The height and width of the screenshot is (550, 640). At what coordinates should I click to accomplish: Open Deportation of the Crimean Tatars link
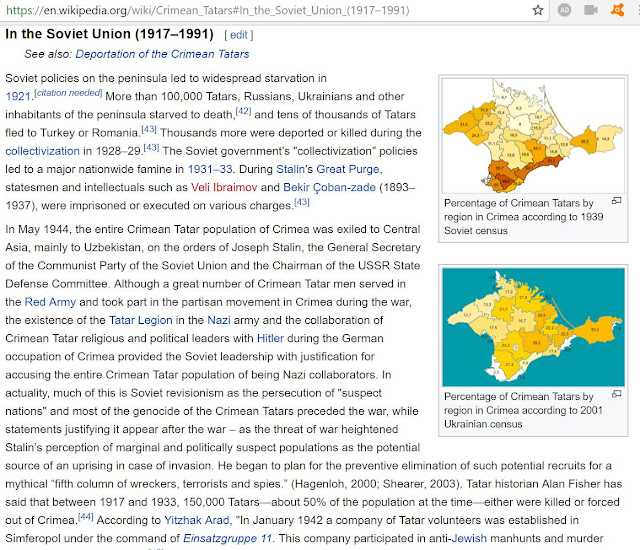(162, 54)
